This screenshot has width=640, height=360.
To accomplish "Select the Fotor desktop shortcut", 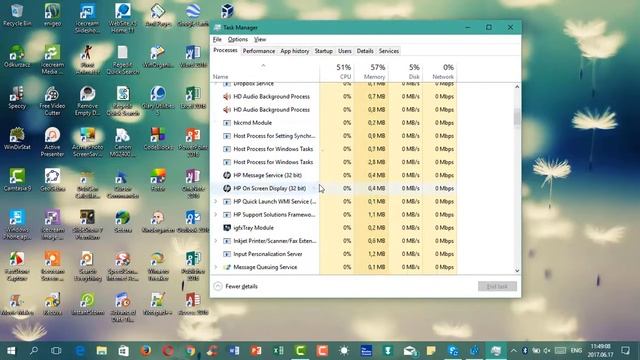I will pos(158,180).
